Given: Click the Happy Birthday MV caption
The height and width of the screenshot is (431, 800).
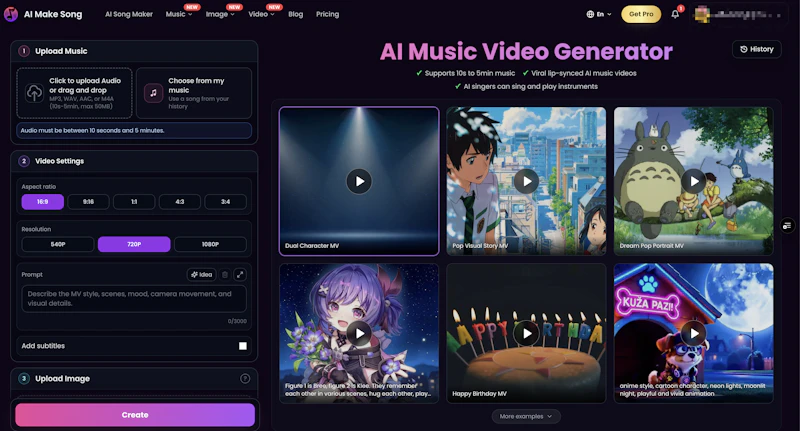Looking at the screenshot, I should [479, 394].
